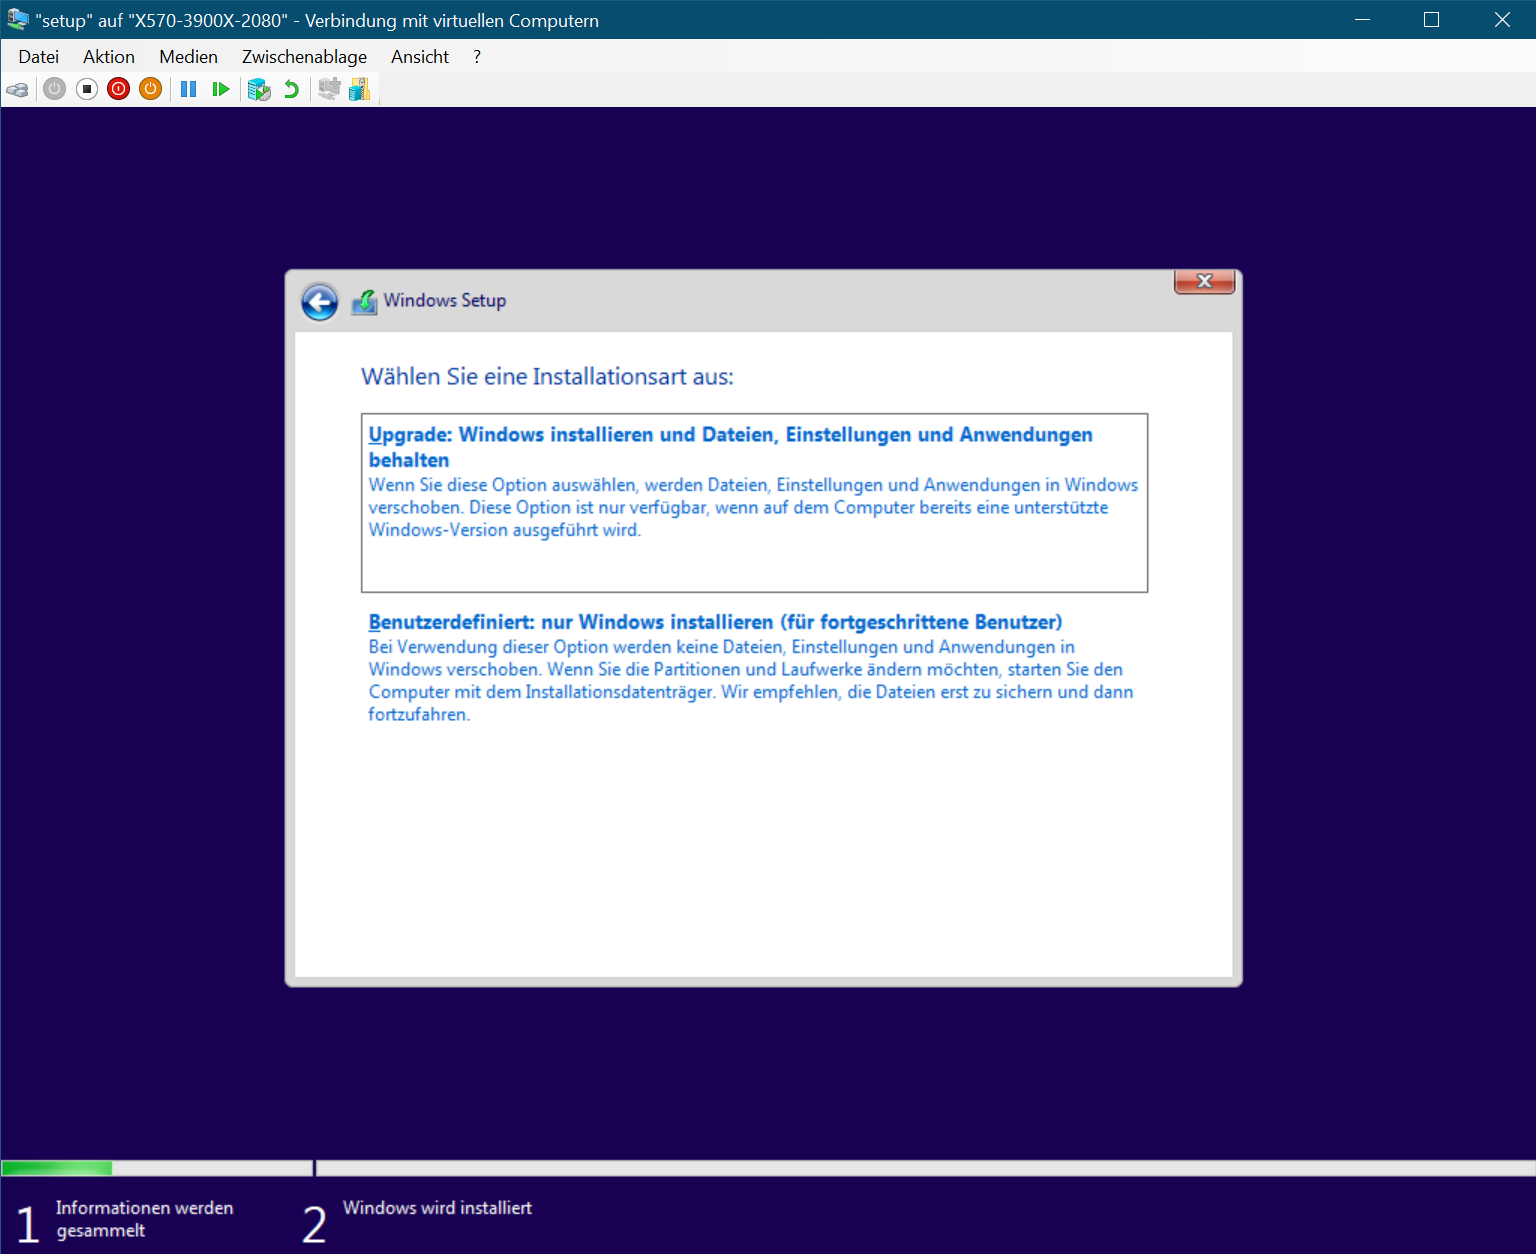Screen dimensions: 1536x1254
Task: Go back with blue arrow in Windows Setup
Action: (320, 302)
